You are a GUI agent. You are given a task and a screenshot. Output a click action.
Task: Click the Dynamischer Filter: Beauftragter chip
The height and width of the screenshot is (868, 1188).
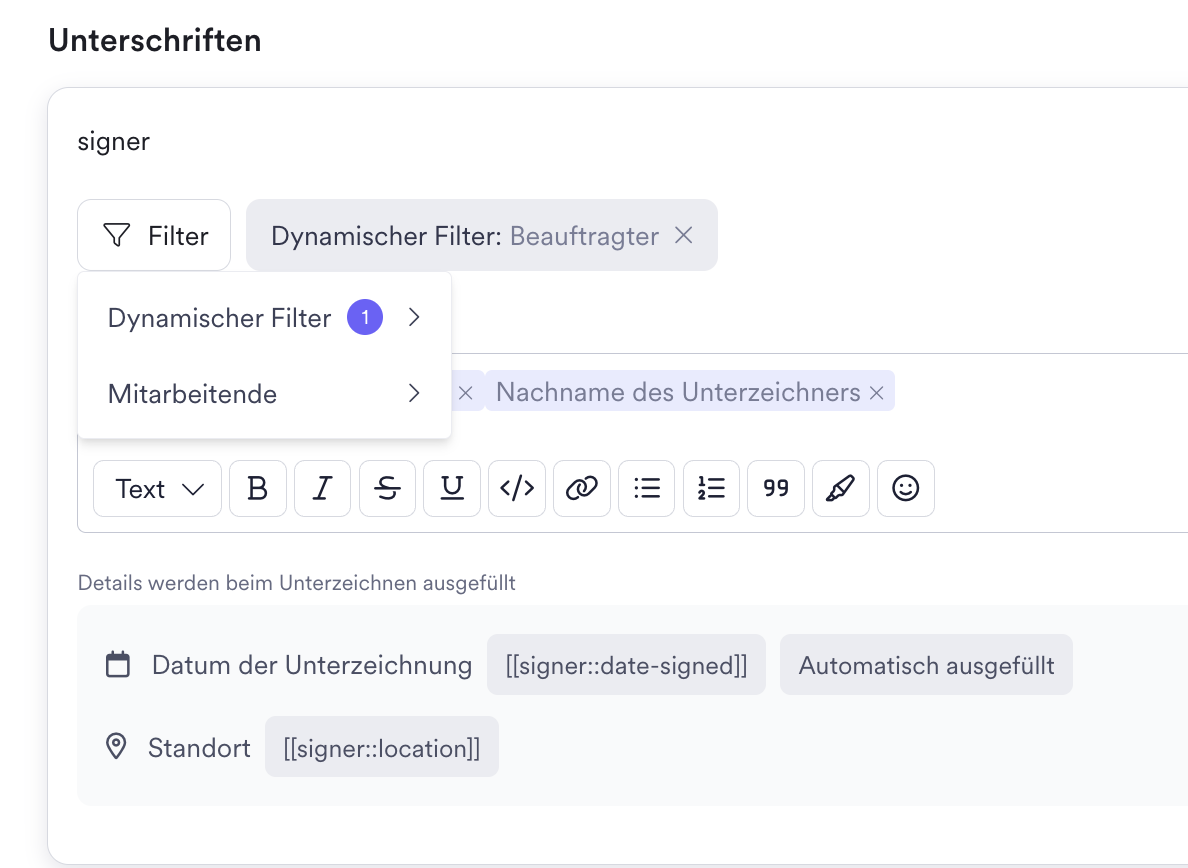(482, 236)
